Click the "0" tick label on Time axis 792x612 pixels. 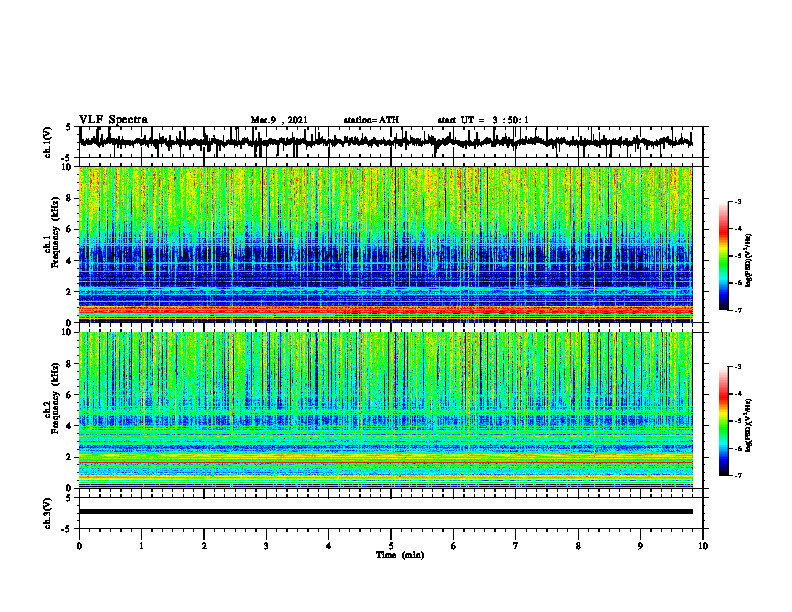(x=79, y=546)
